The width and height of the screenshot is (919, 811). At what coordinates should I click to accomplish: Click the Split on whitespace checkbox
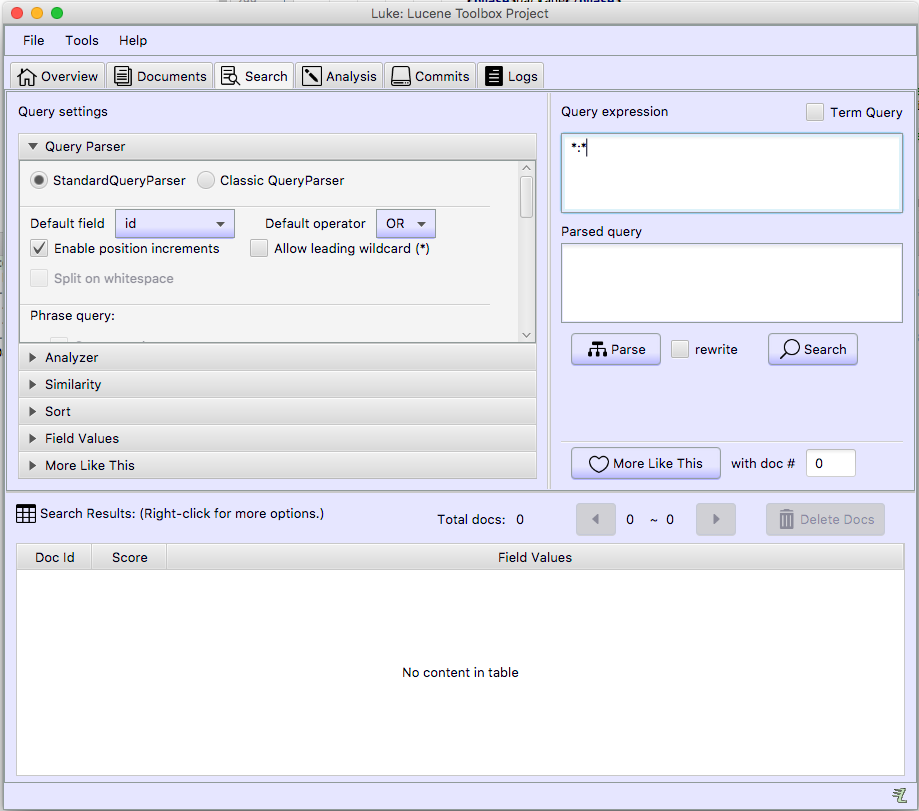(39, 278)
